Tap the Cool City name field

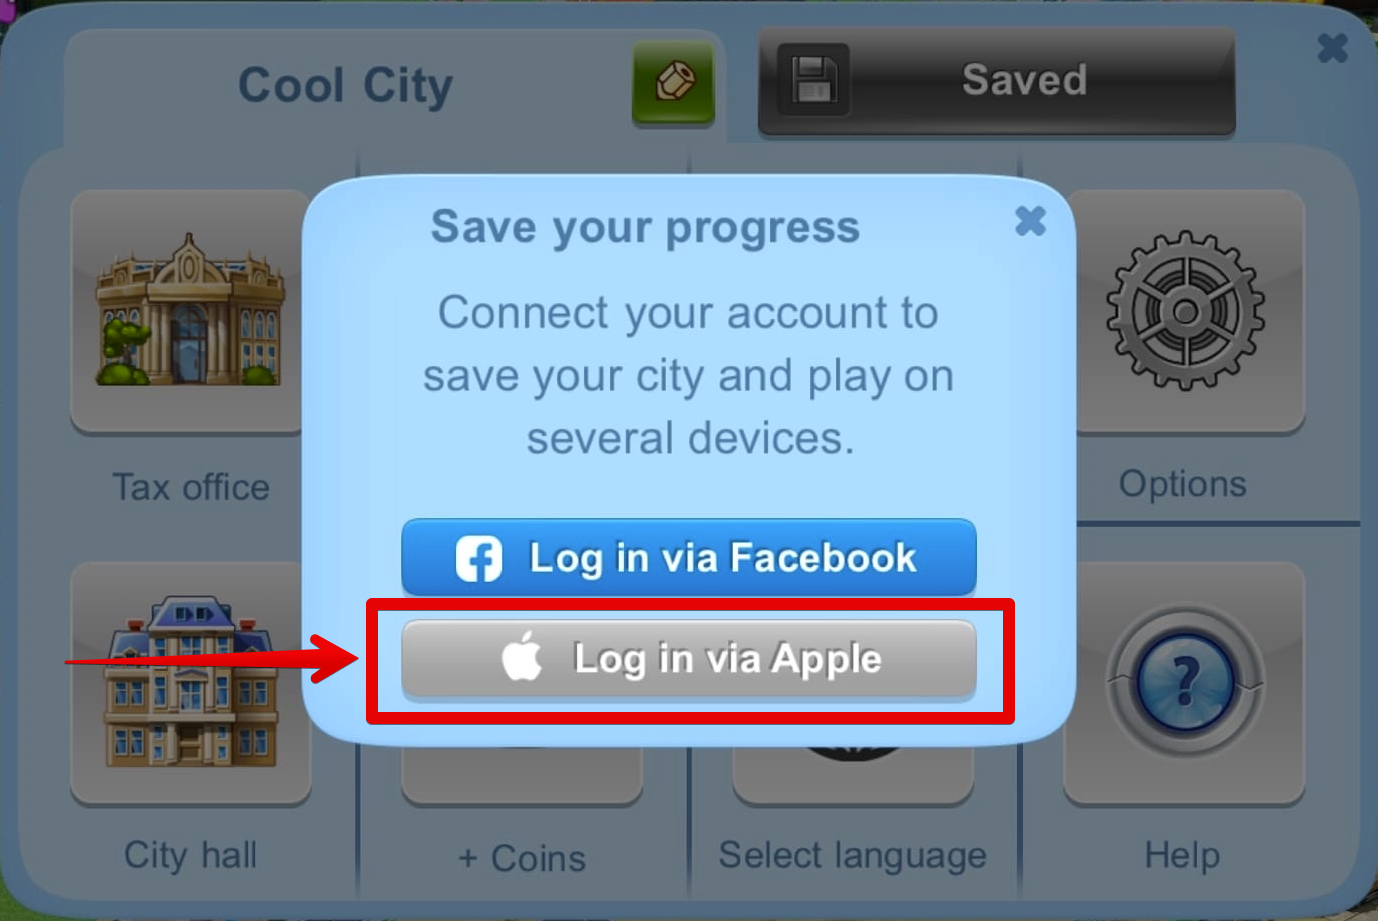tap(346, 85)
